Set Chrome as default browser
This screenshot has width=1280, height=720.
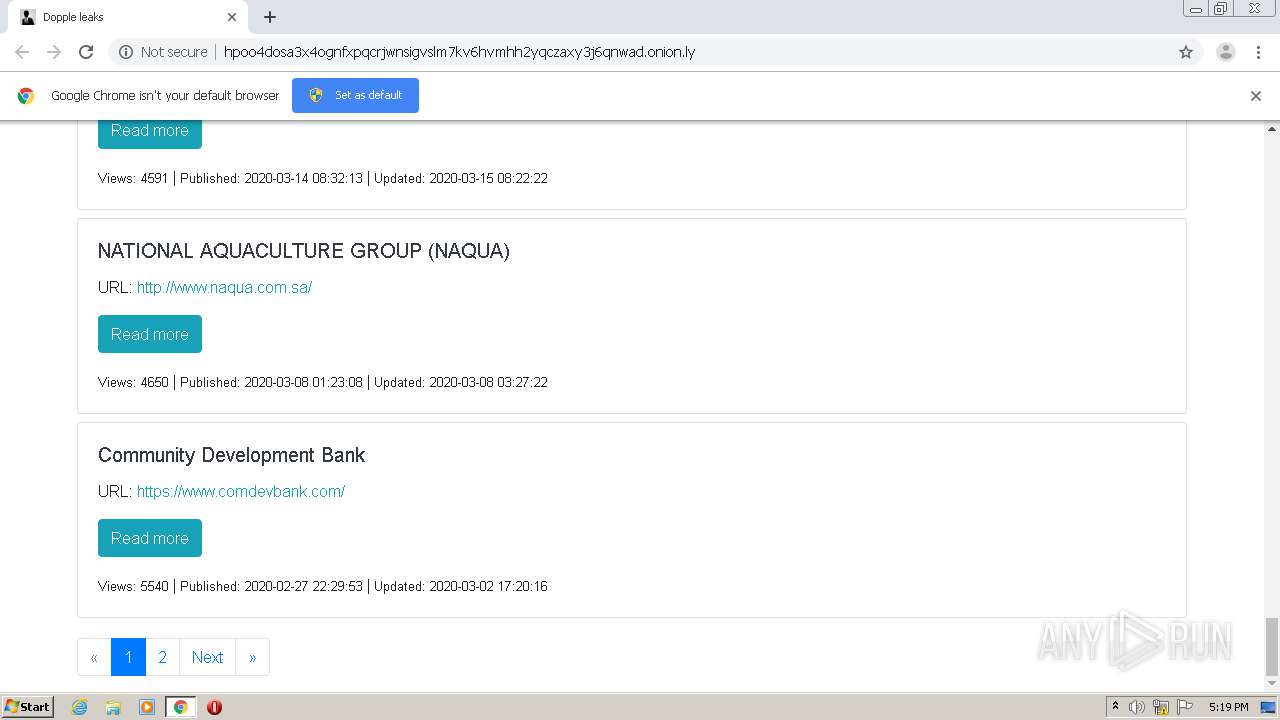(x=355, y=95)
